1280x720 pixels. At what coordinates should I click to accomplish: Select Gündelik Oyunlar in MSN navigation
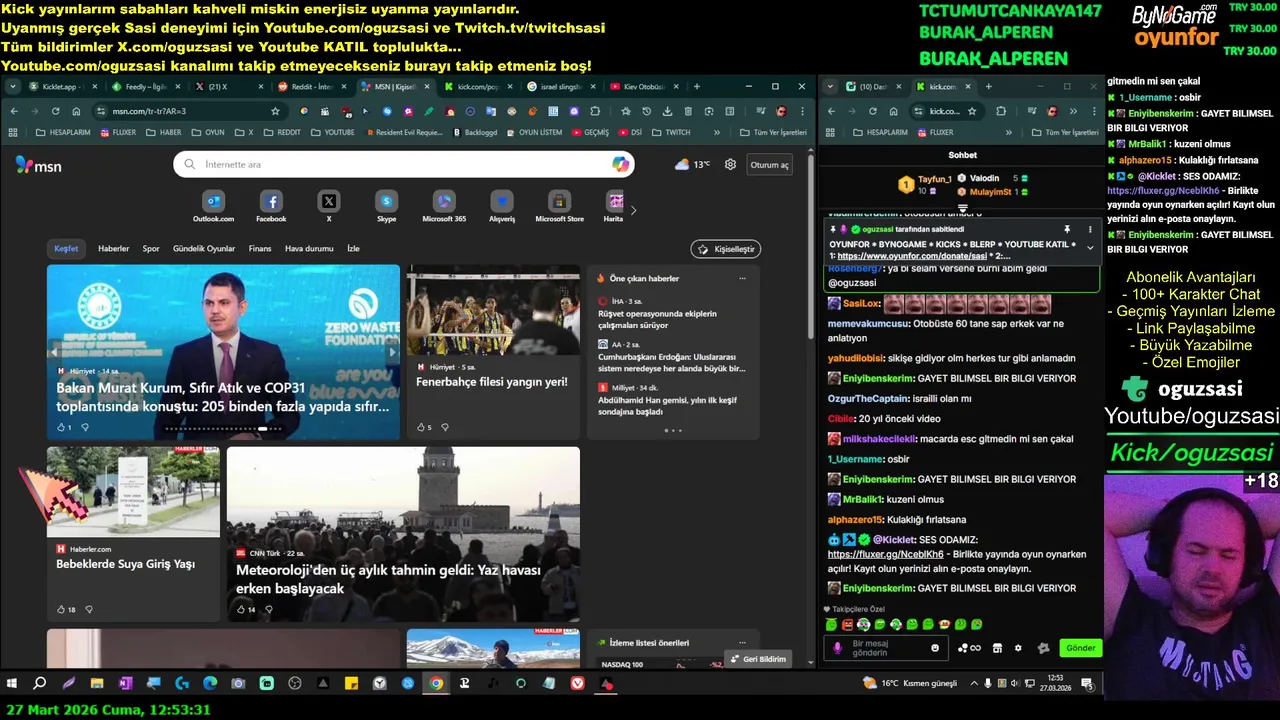coord(204,249)
